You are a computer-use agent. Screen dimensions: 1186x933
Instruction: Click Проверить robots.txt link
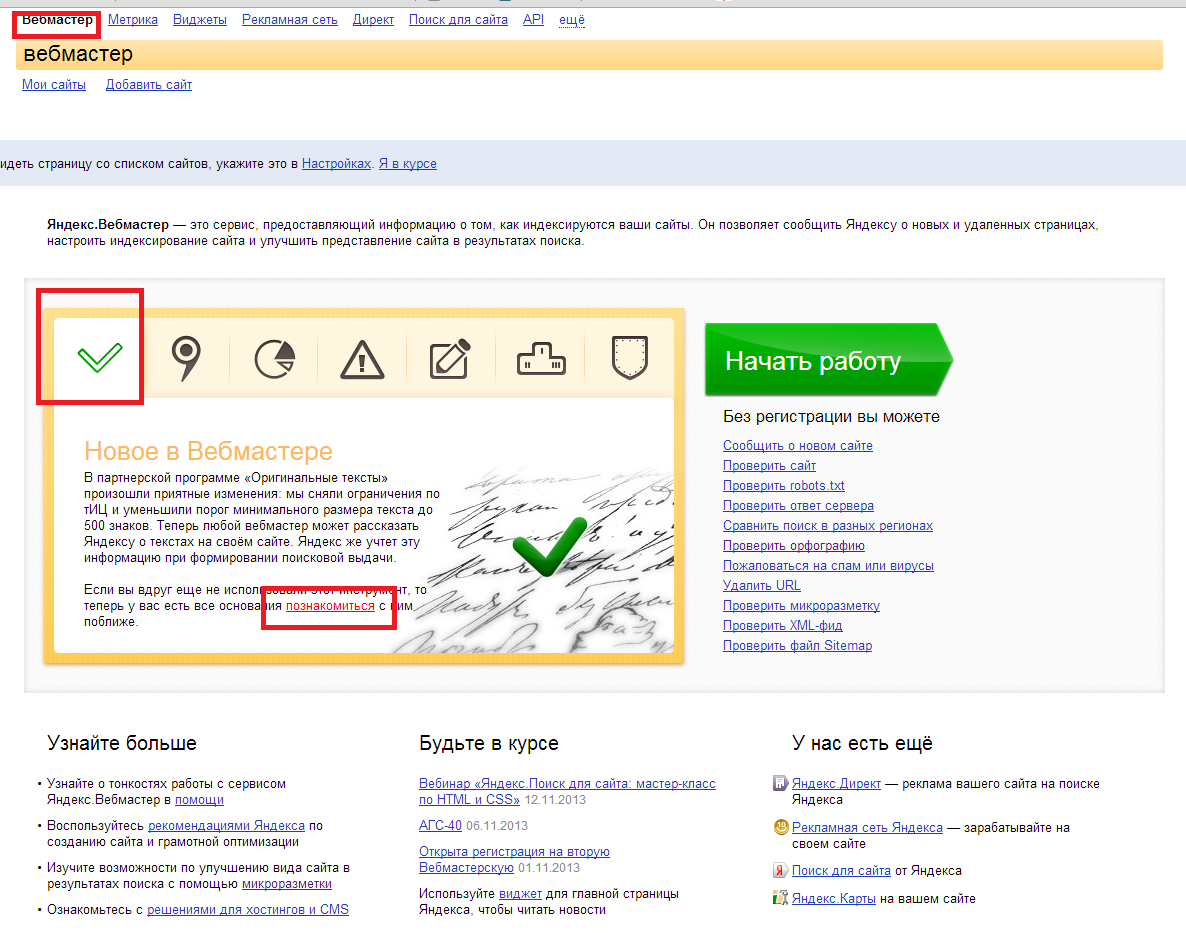tap(784, 485)
